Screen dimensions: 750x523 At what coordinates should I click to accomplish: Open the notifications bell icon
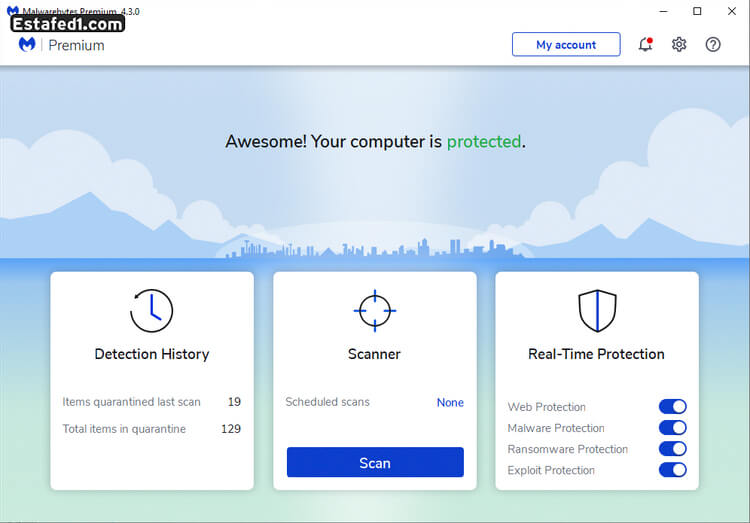(645, 45)
